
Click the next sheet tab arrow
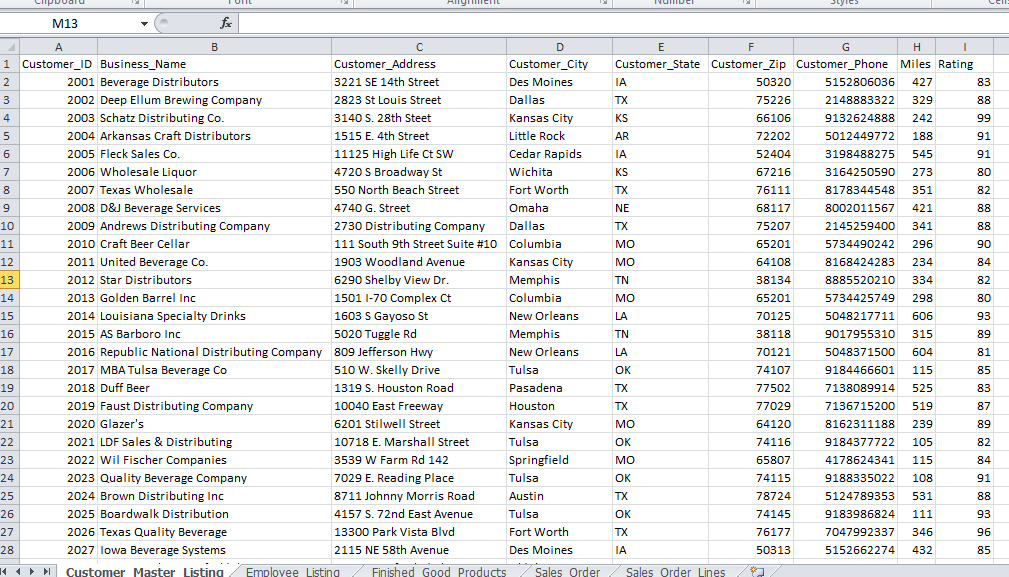pos(32,571)
